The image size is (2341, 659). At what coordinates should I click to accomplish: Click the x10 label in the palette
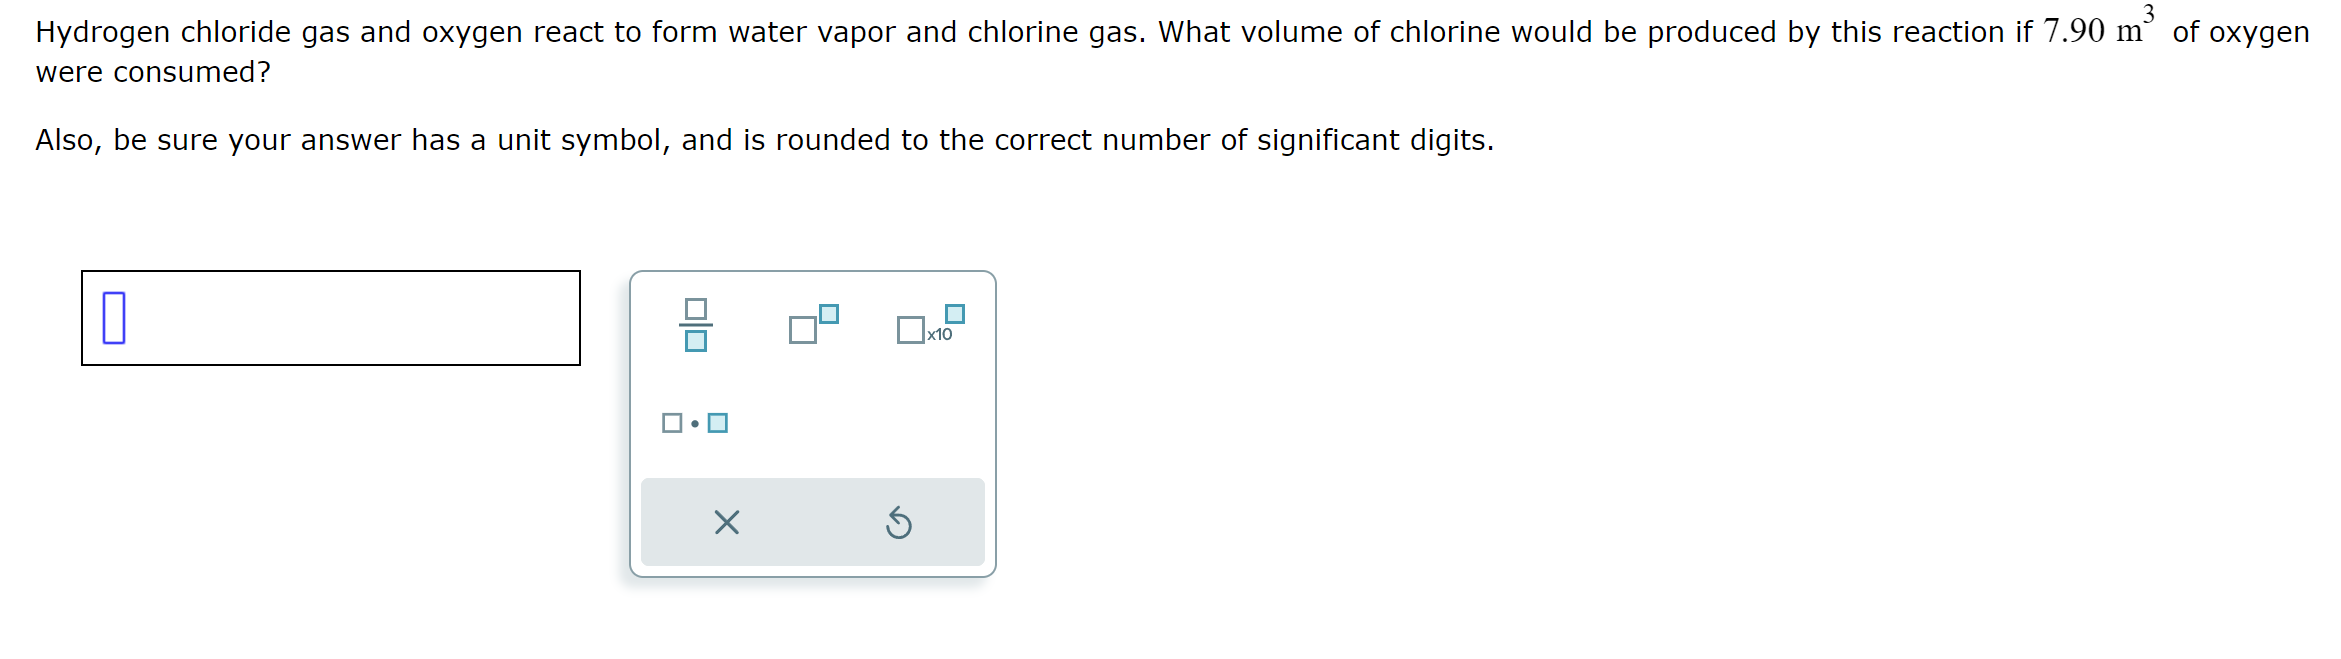click(x=937, y=333)
